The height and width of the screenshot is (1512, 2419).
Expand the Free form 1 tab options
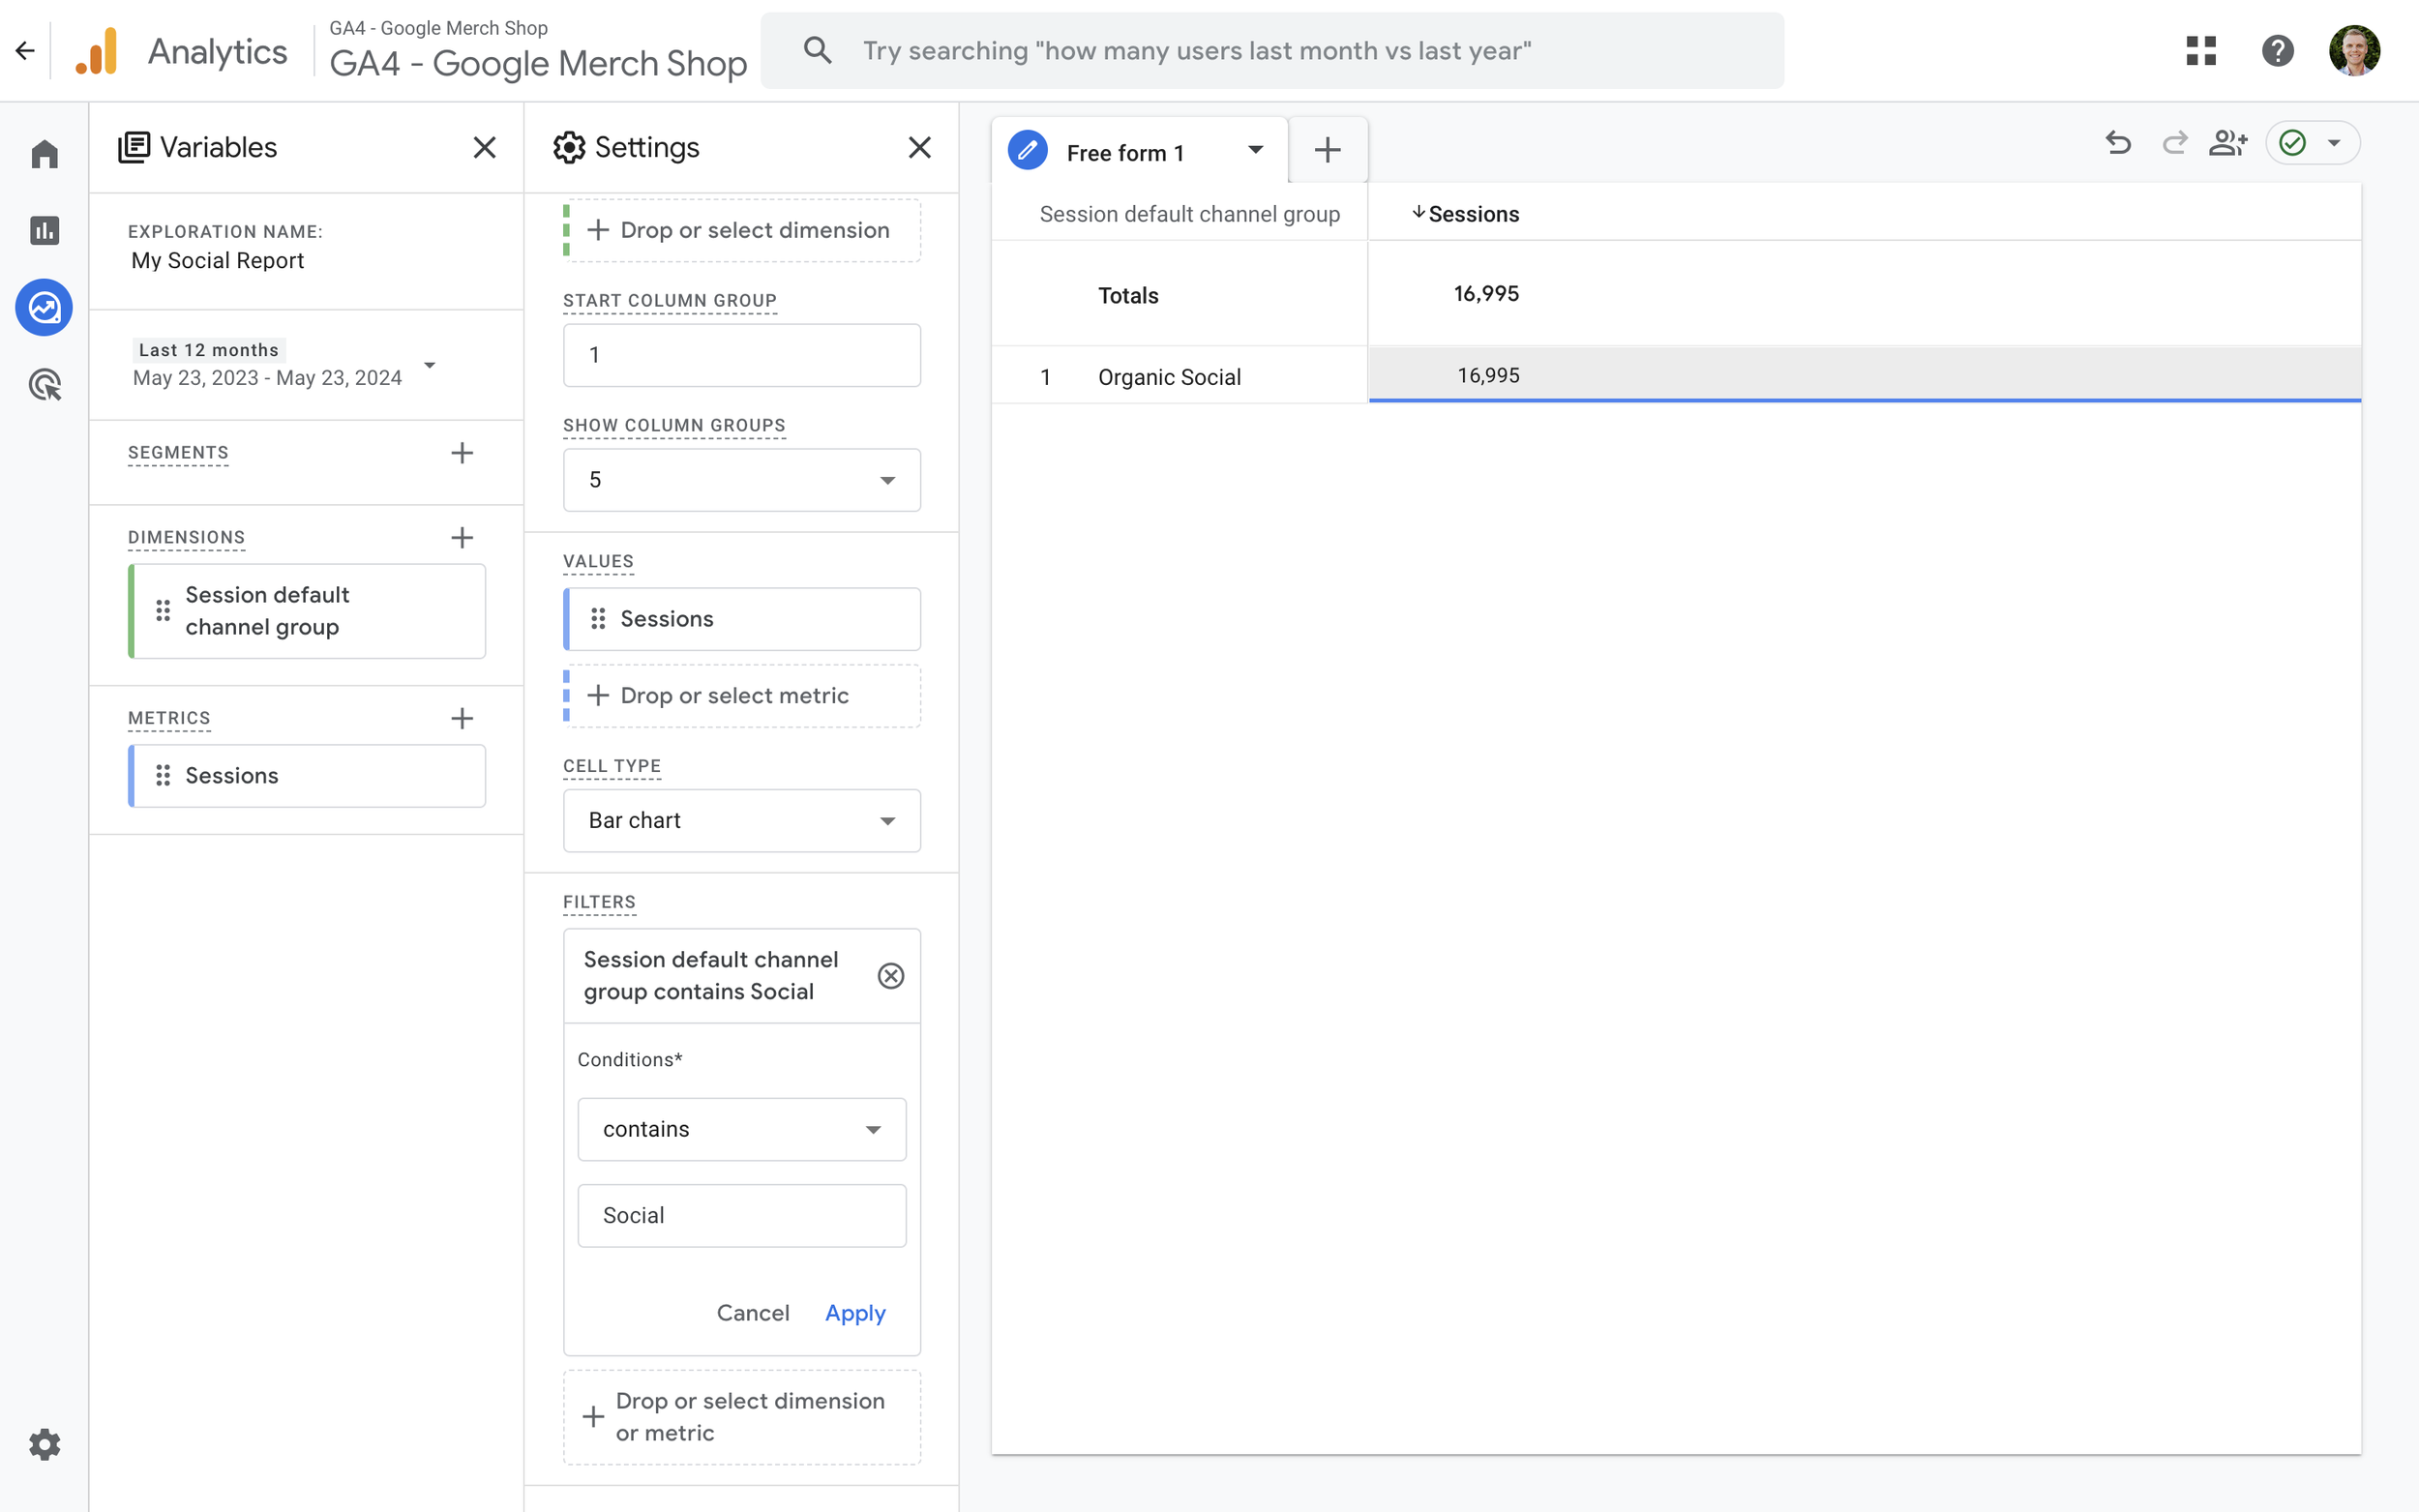pos(1255,150)
